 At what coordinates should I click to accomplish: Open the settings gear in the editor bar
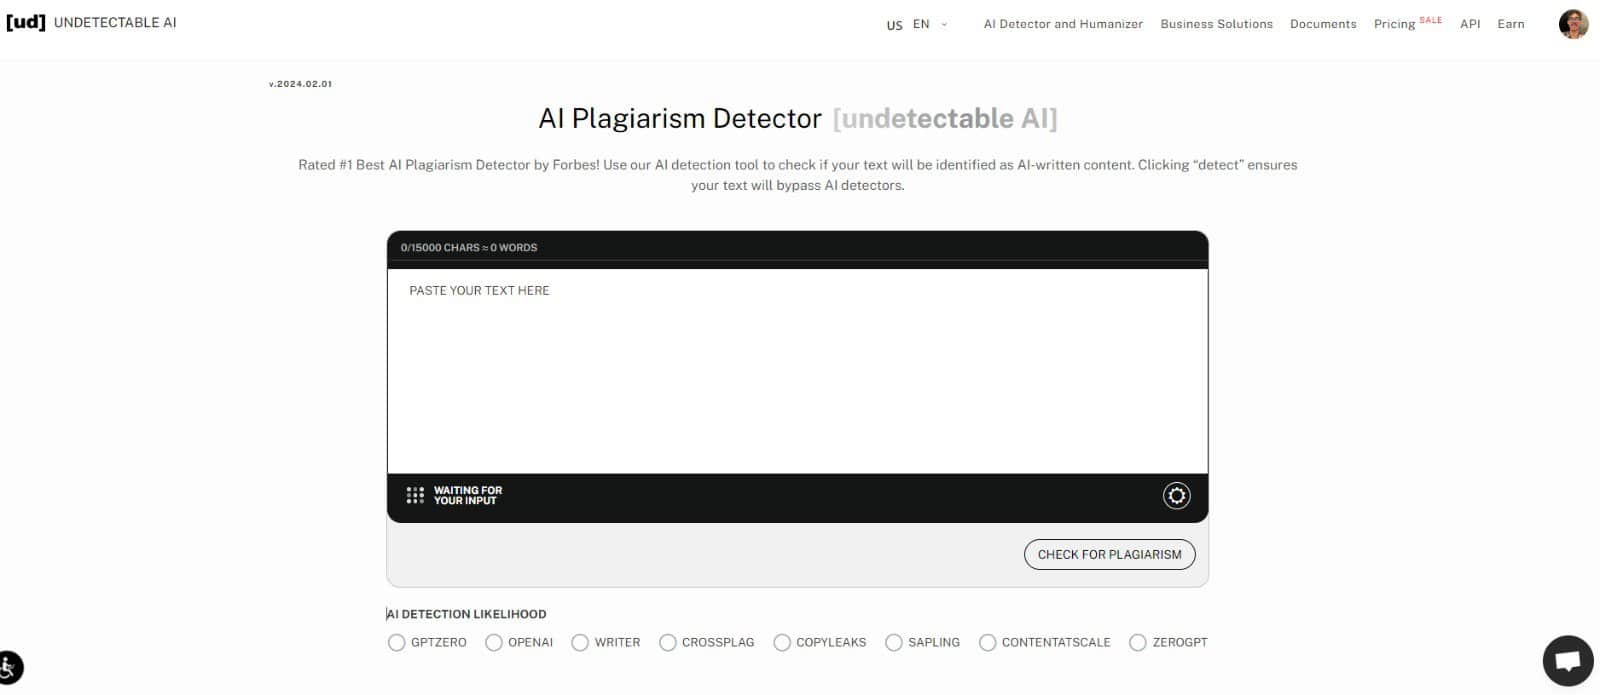point(1176,495)
